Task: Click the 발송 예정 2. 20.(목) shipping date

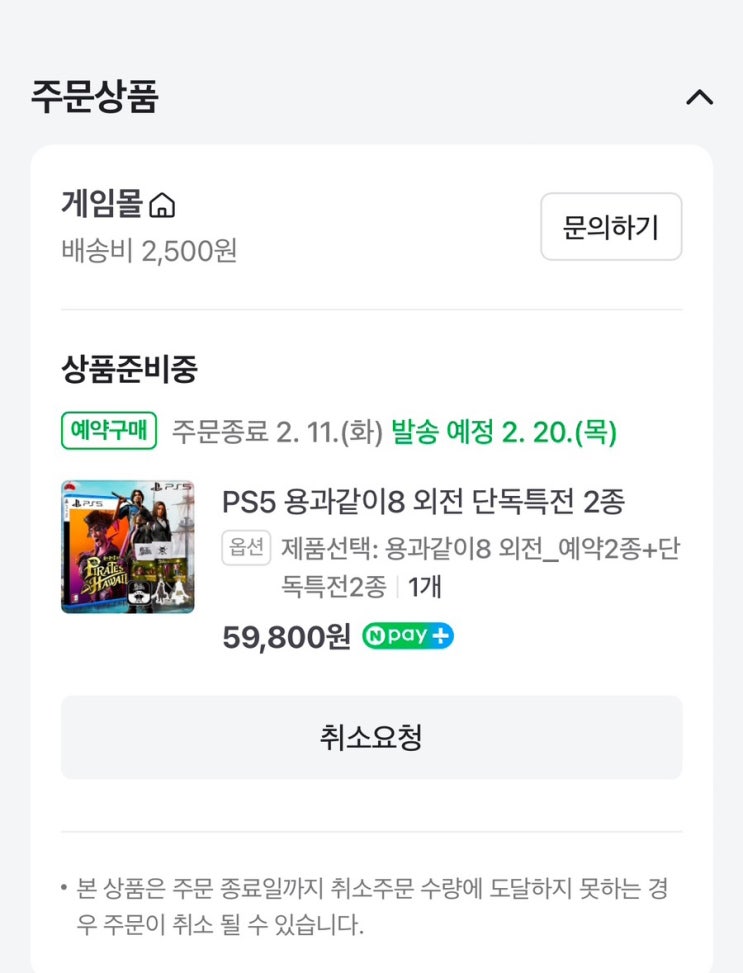Action: coord(503,432)
